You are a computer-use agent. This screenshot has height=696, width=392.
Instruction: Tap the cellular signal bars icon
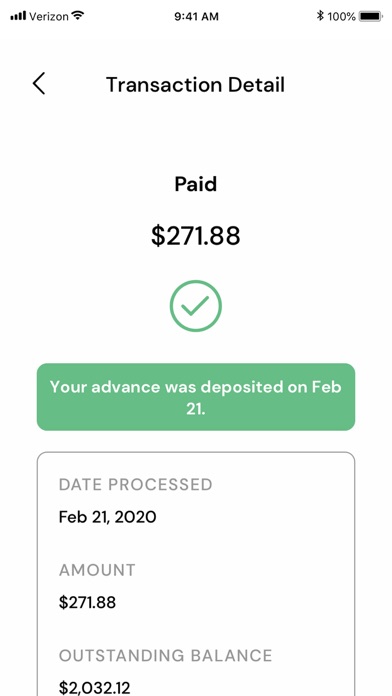18,16
